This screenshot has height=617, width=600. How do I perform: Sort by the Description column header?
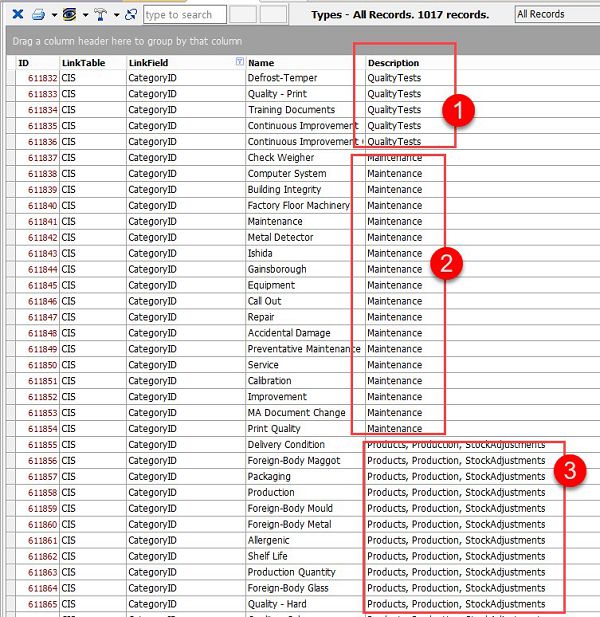(x=393, y=63)
